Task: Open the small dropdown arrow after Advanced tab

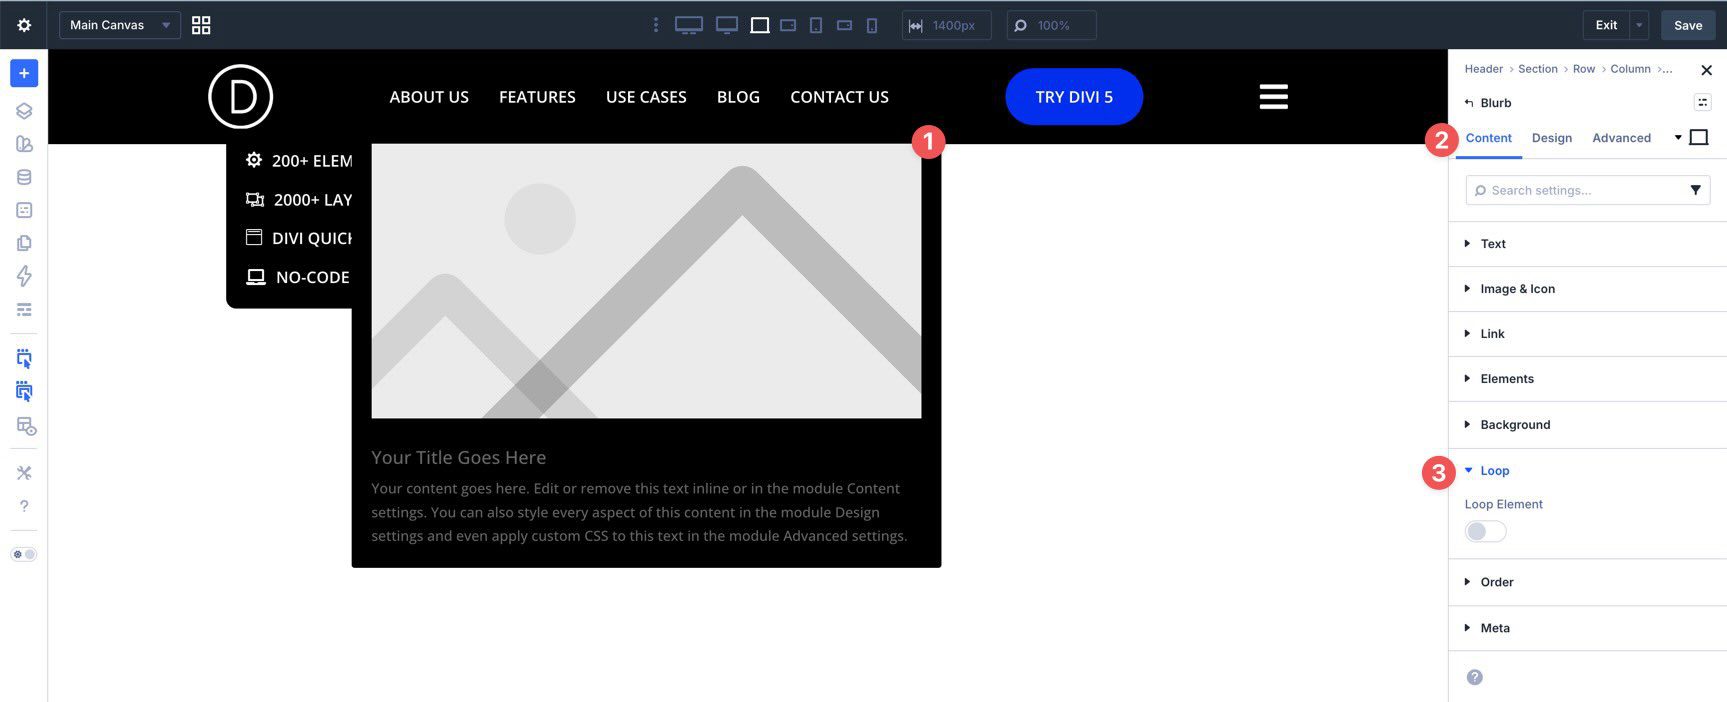Action: pyautogui.click(x=1677, y=137)
